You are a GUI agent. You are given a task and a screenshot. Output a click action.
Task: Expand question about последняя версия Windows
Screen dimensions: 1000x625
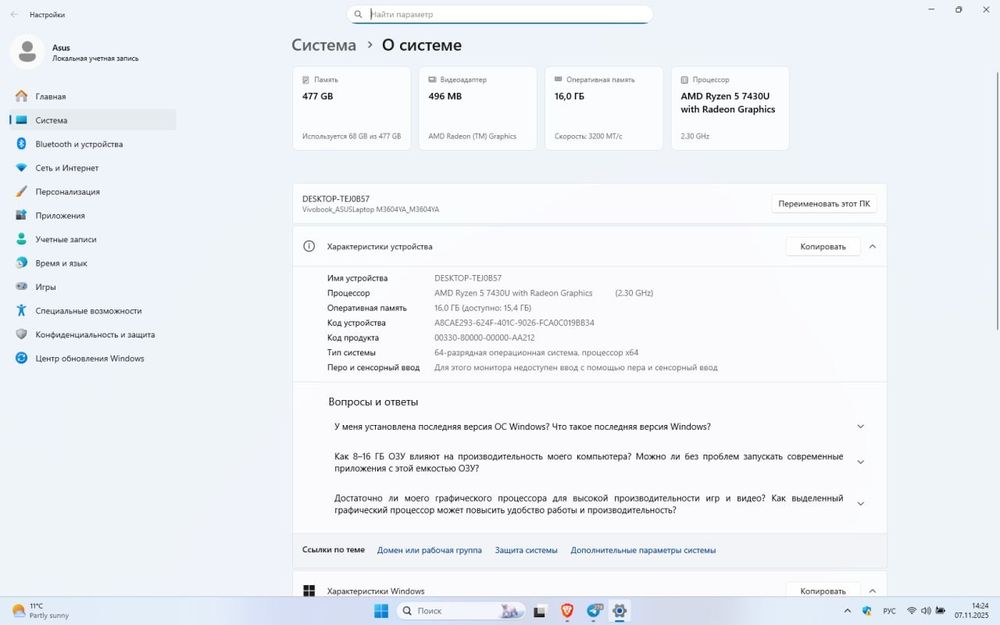[860, 427]
